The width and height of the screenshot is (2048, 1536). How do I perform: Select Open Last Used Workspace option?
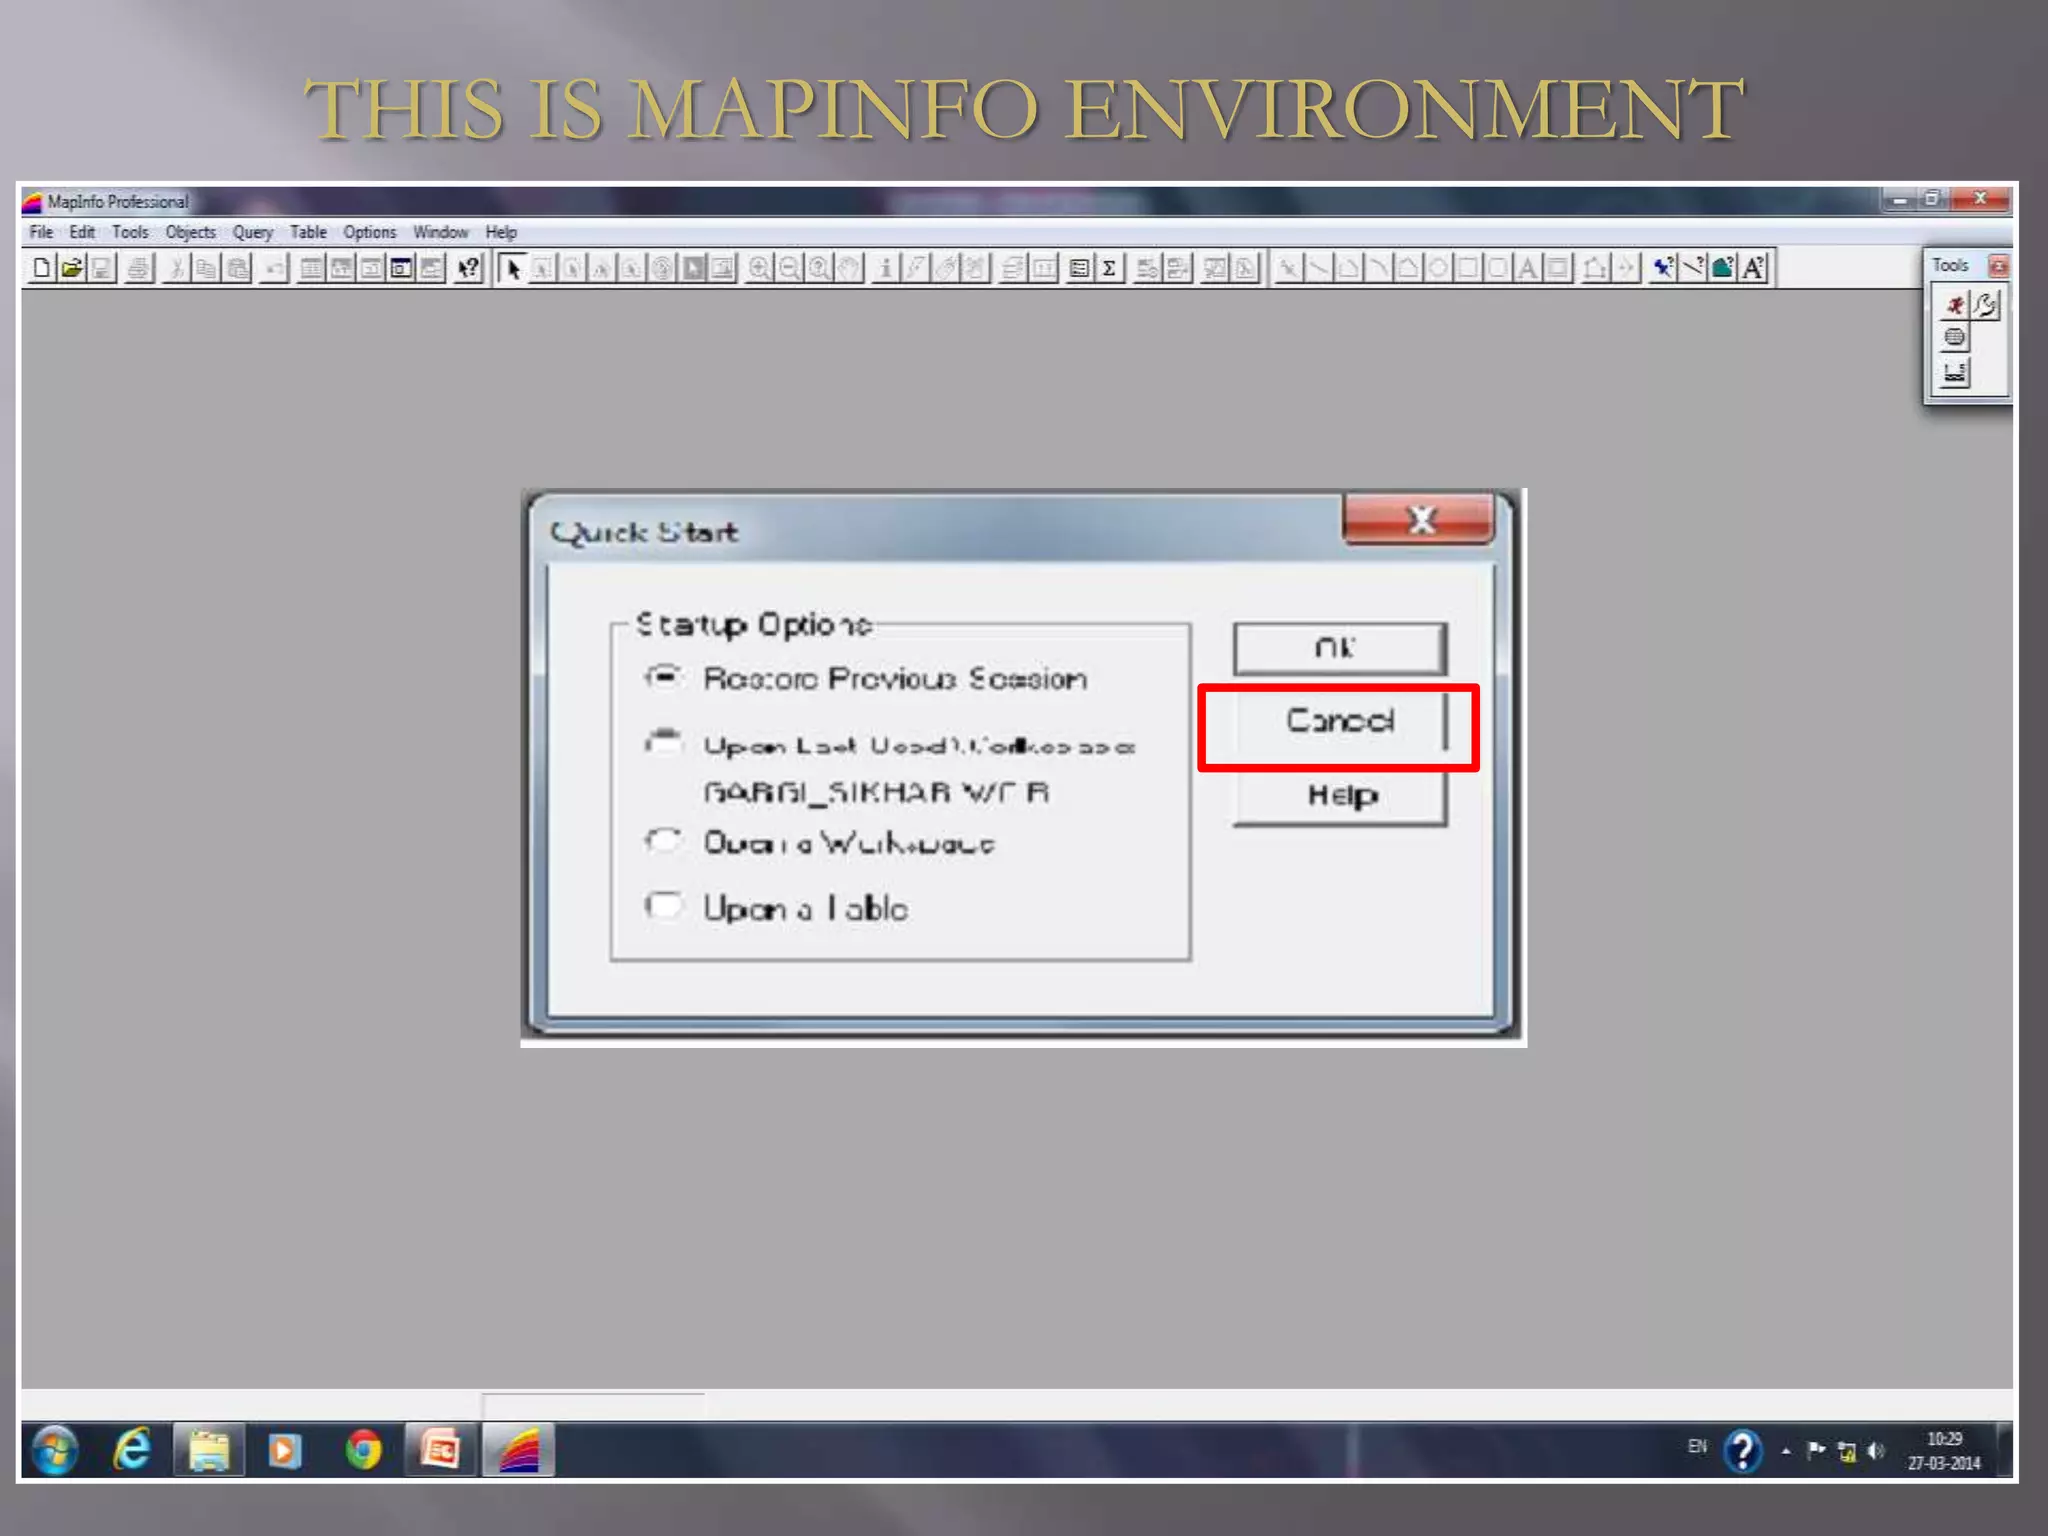890,745
